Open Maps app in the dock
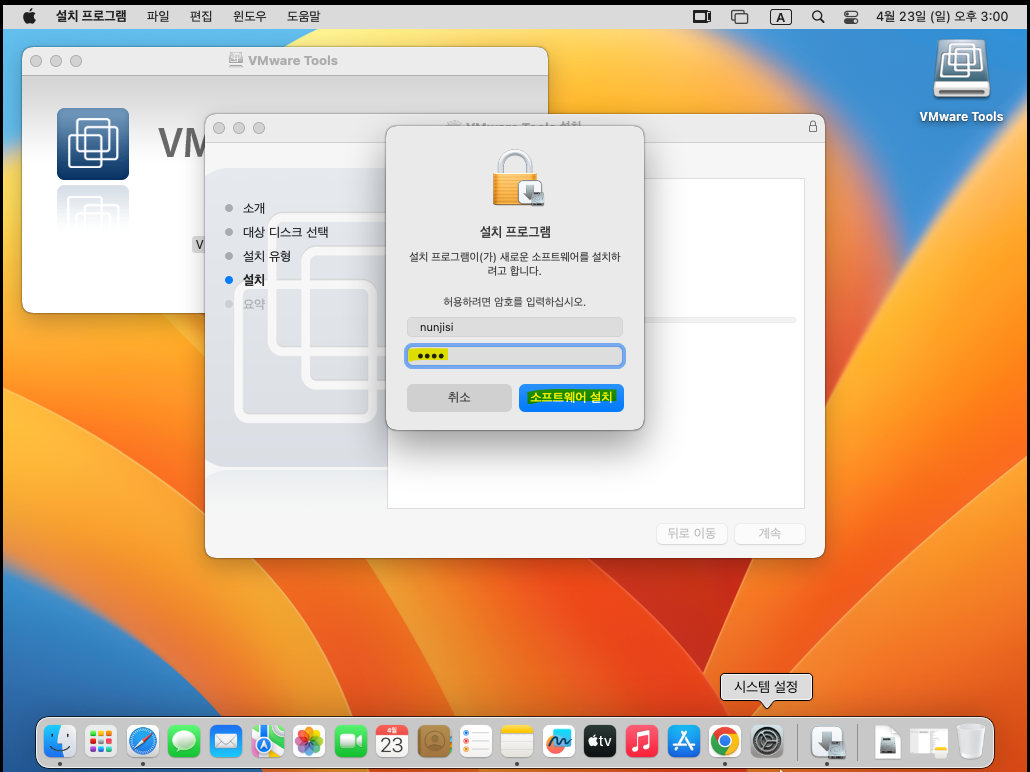The image size is (1030, 772). point(267,742)
